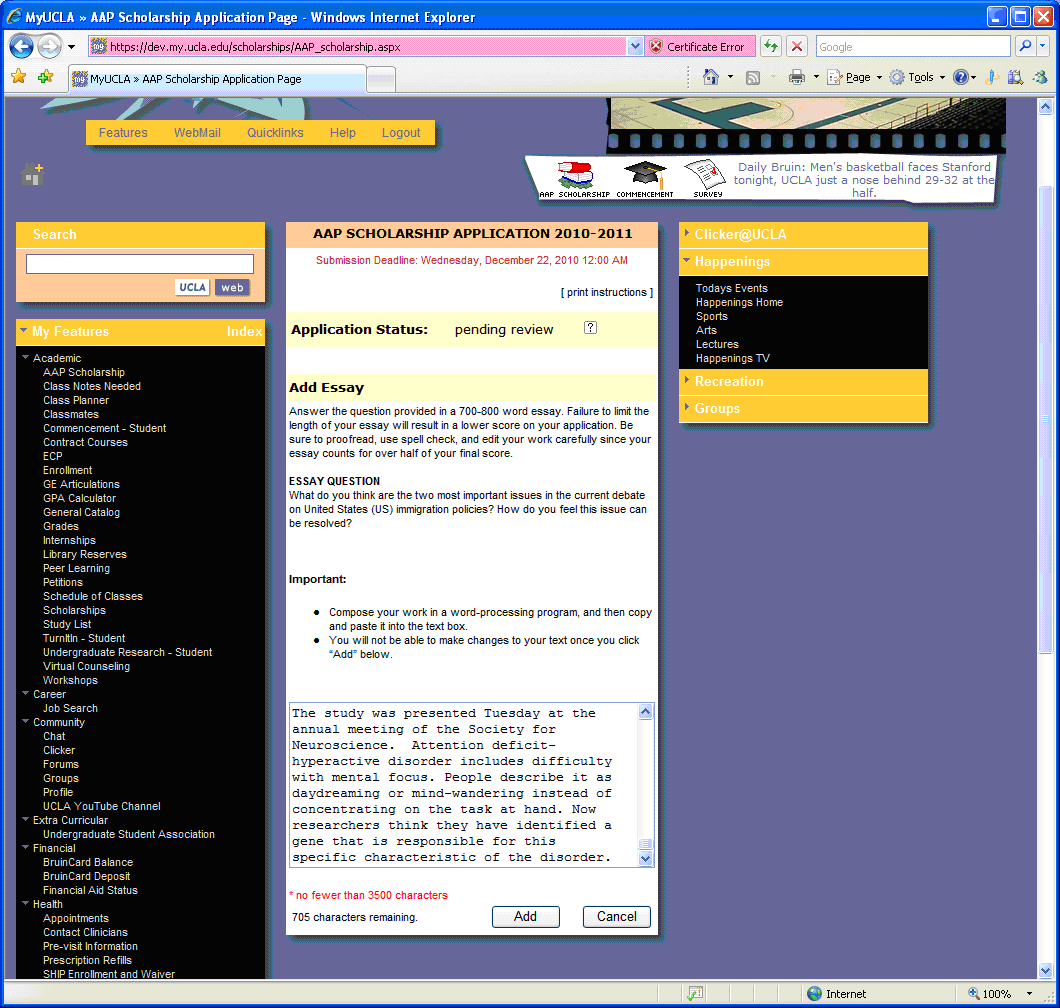Open the Favorites star icon
1060x1008 pixels.
pos(18,77)
